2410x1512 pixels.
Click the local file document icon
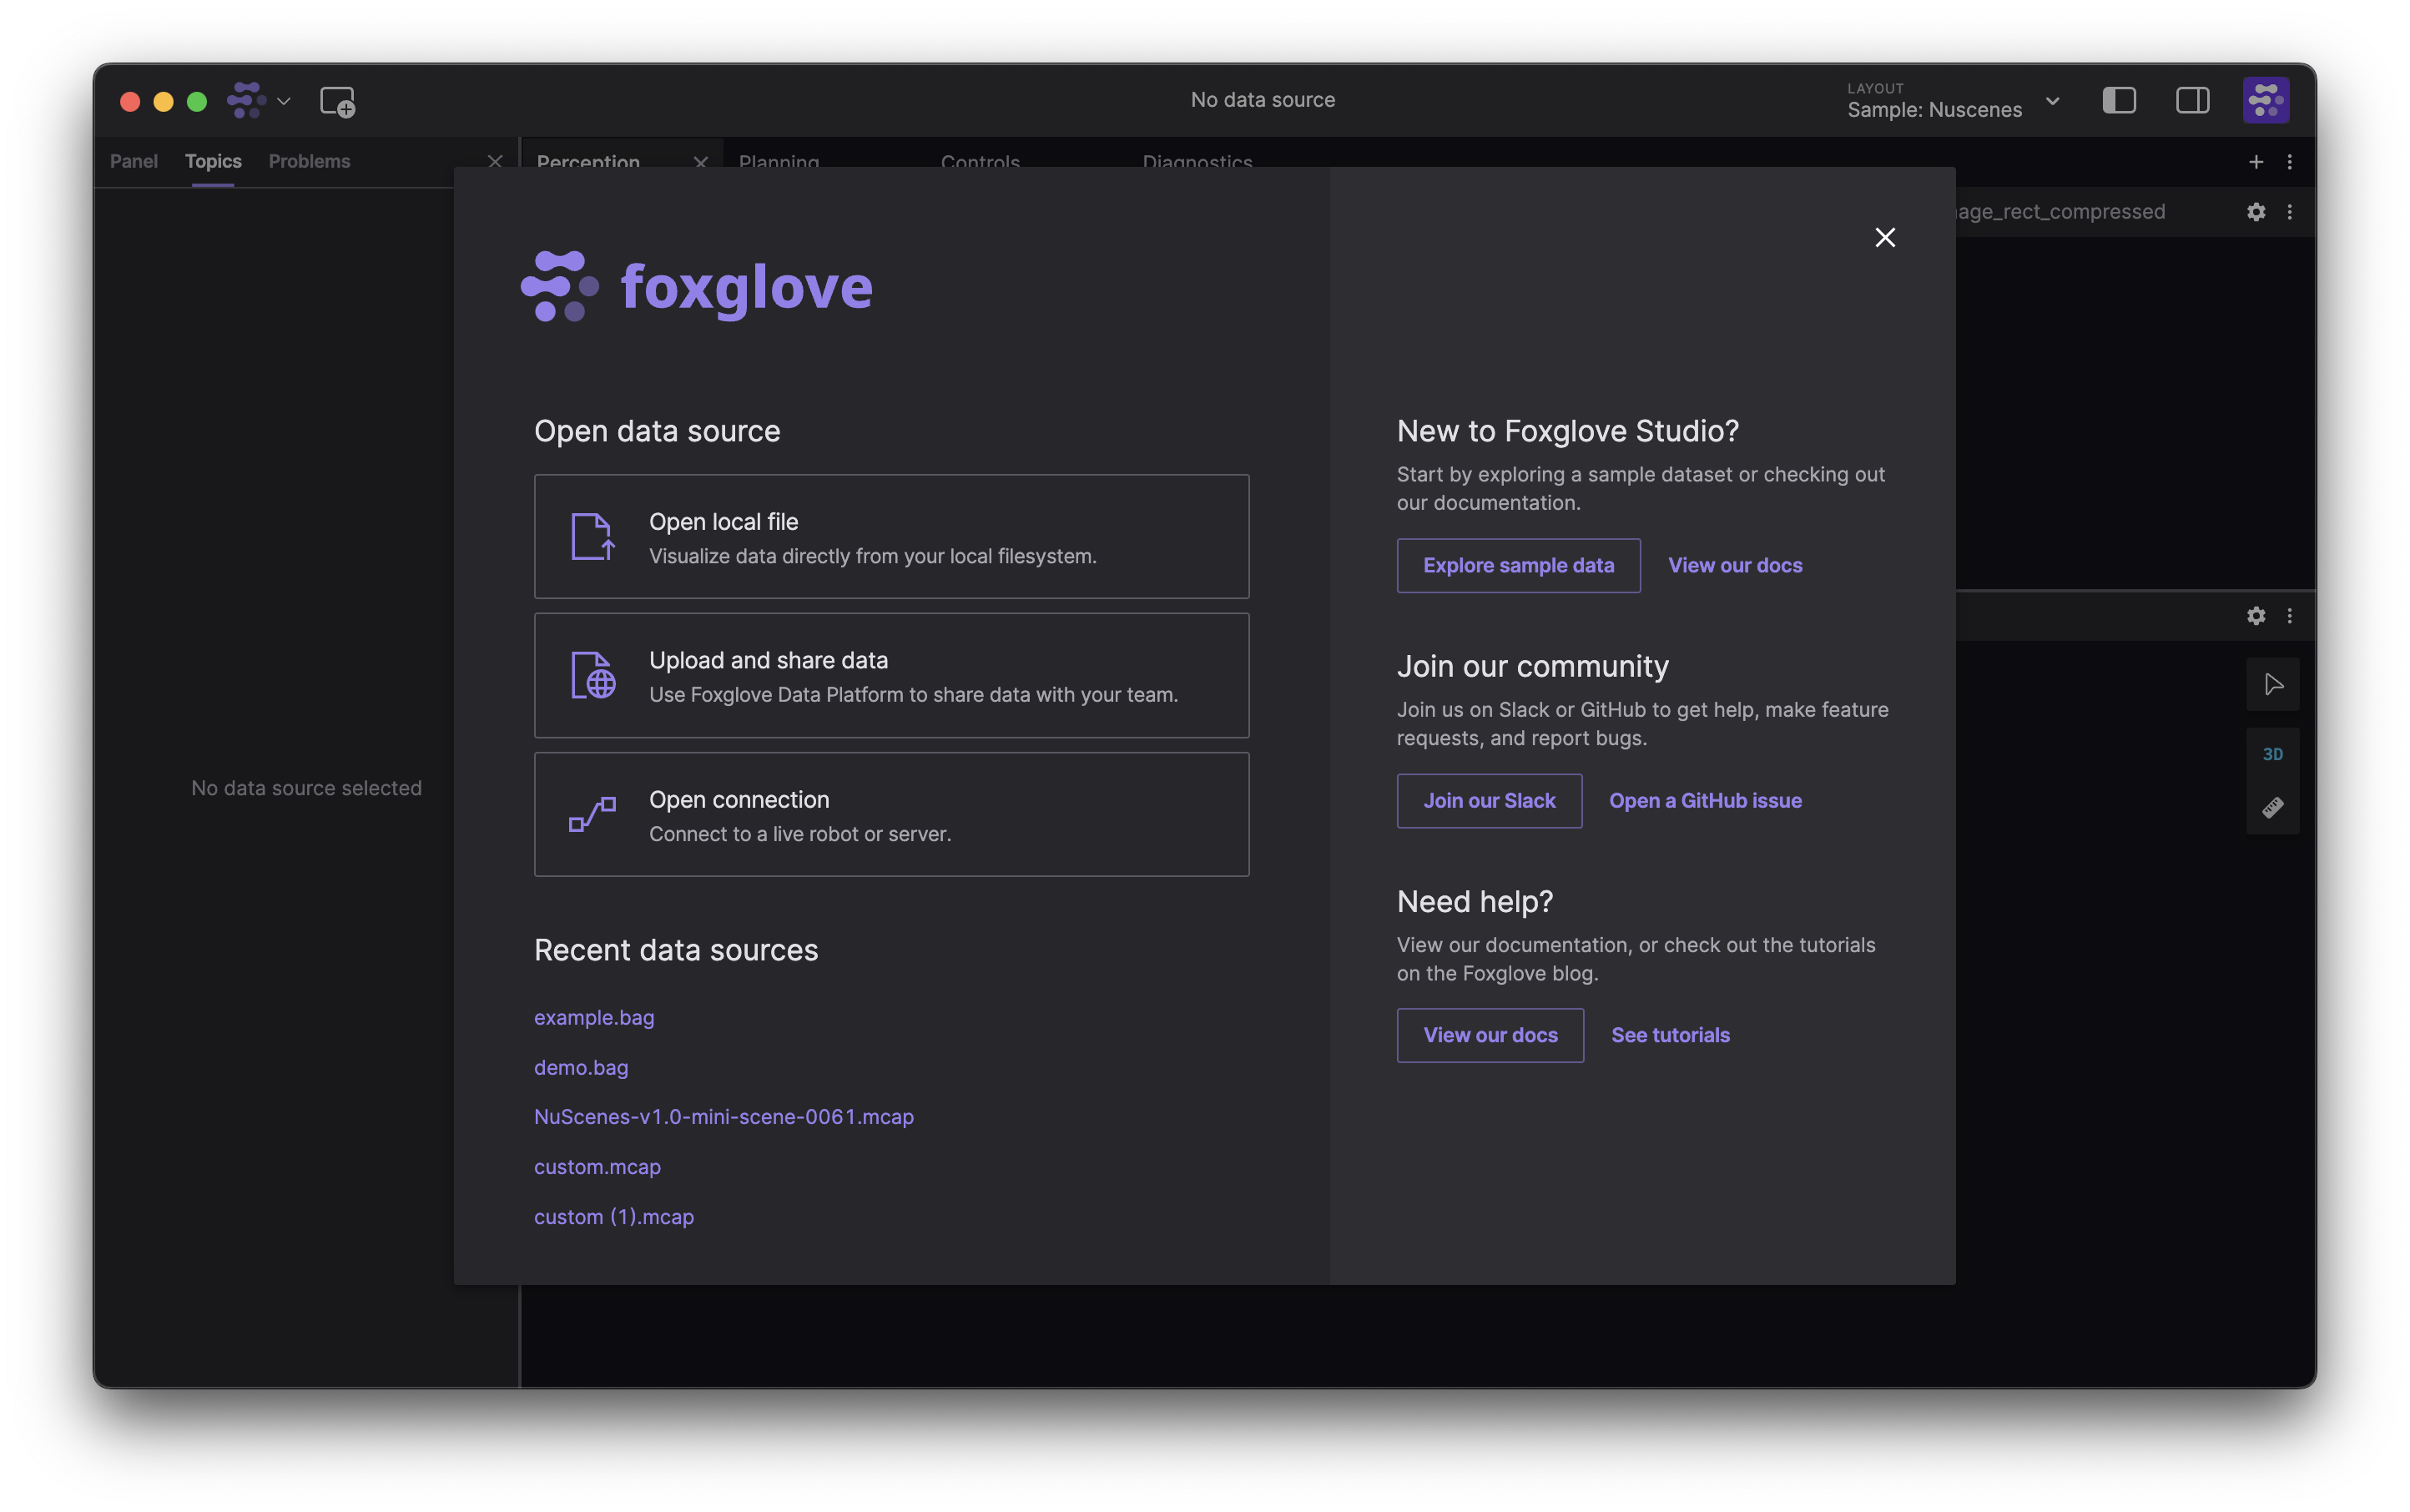(592, 537)
